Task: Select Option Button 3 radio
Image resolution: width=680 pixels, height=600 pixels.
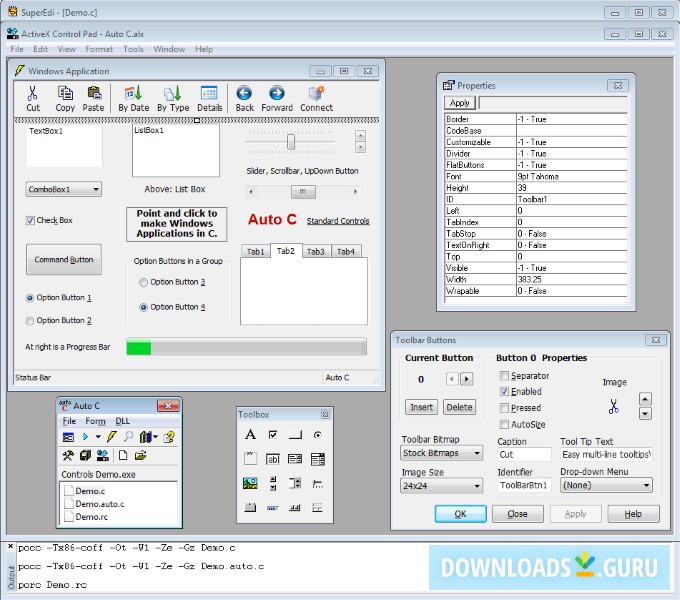Action: coord(144,283)
